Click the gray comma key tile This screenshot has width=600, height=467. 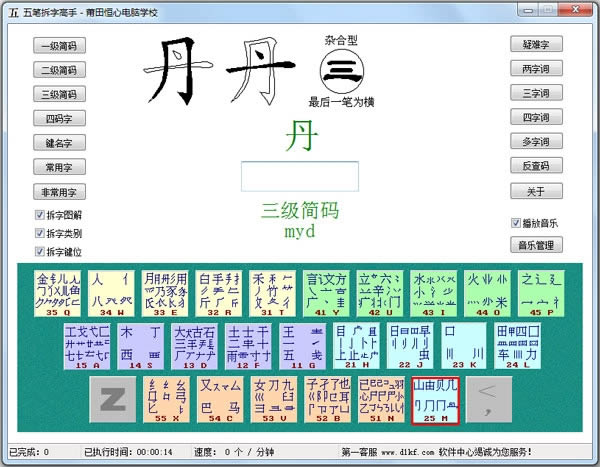pos(489,400)
